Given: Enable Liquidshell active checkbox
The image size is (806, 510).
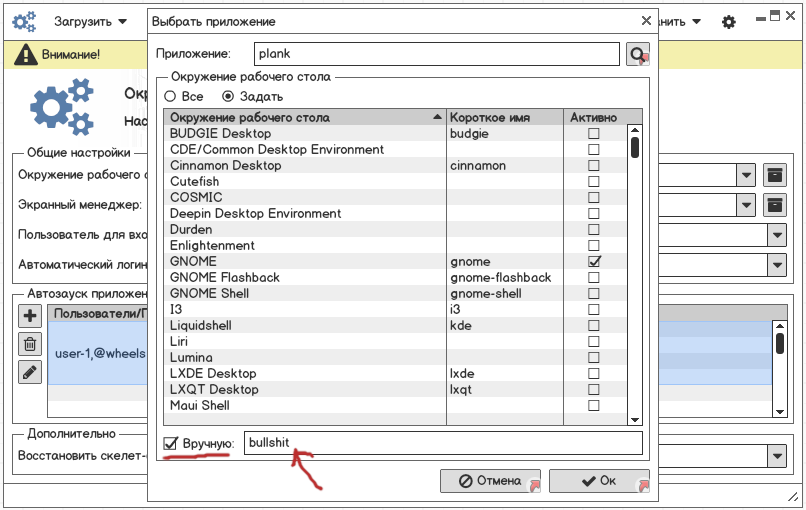Looking at the screenshot, I should [594, 325].
